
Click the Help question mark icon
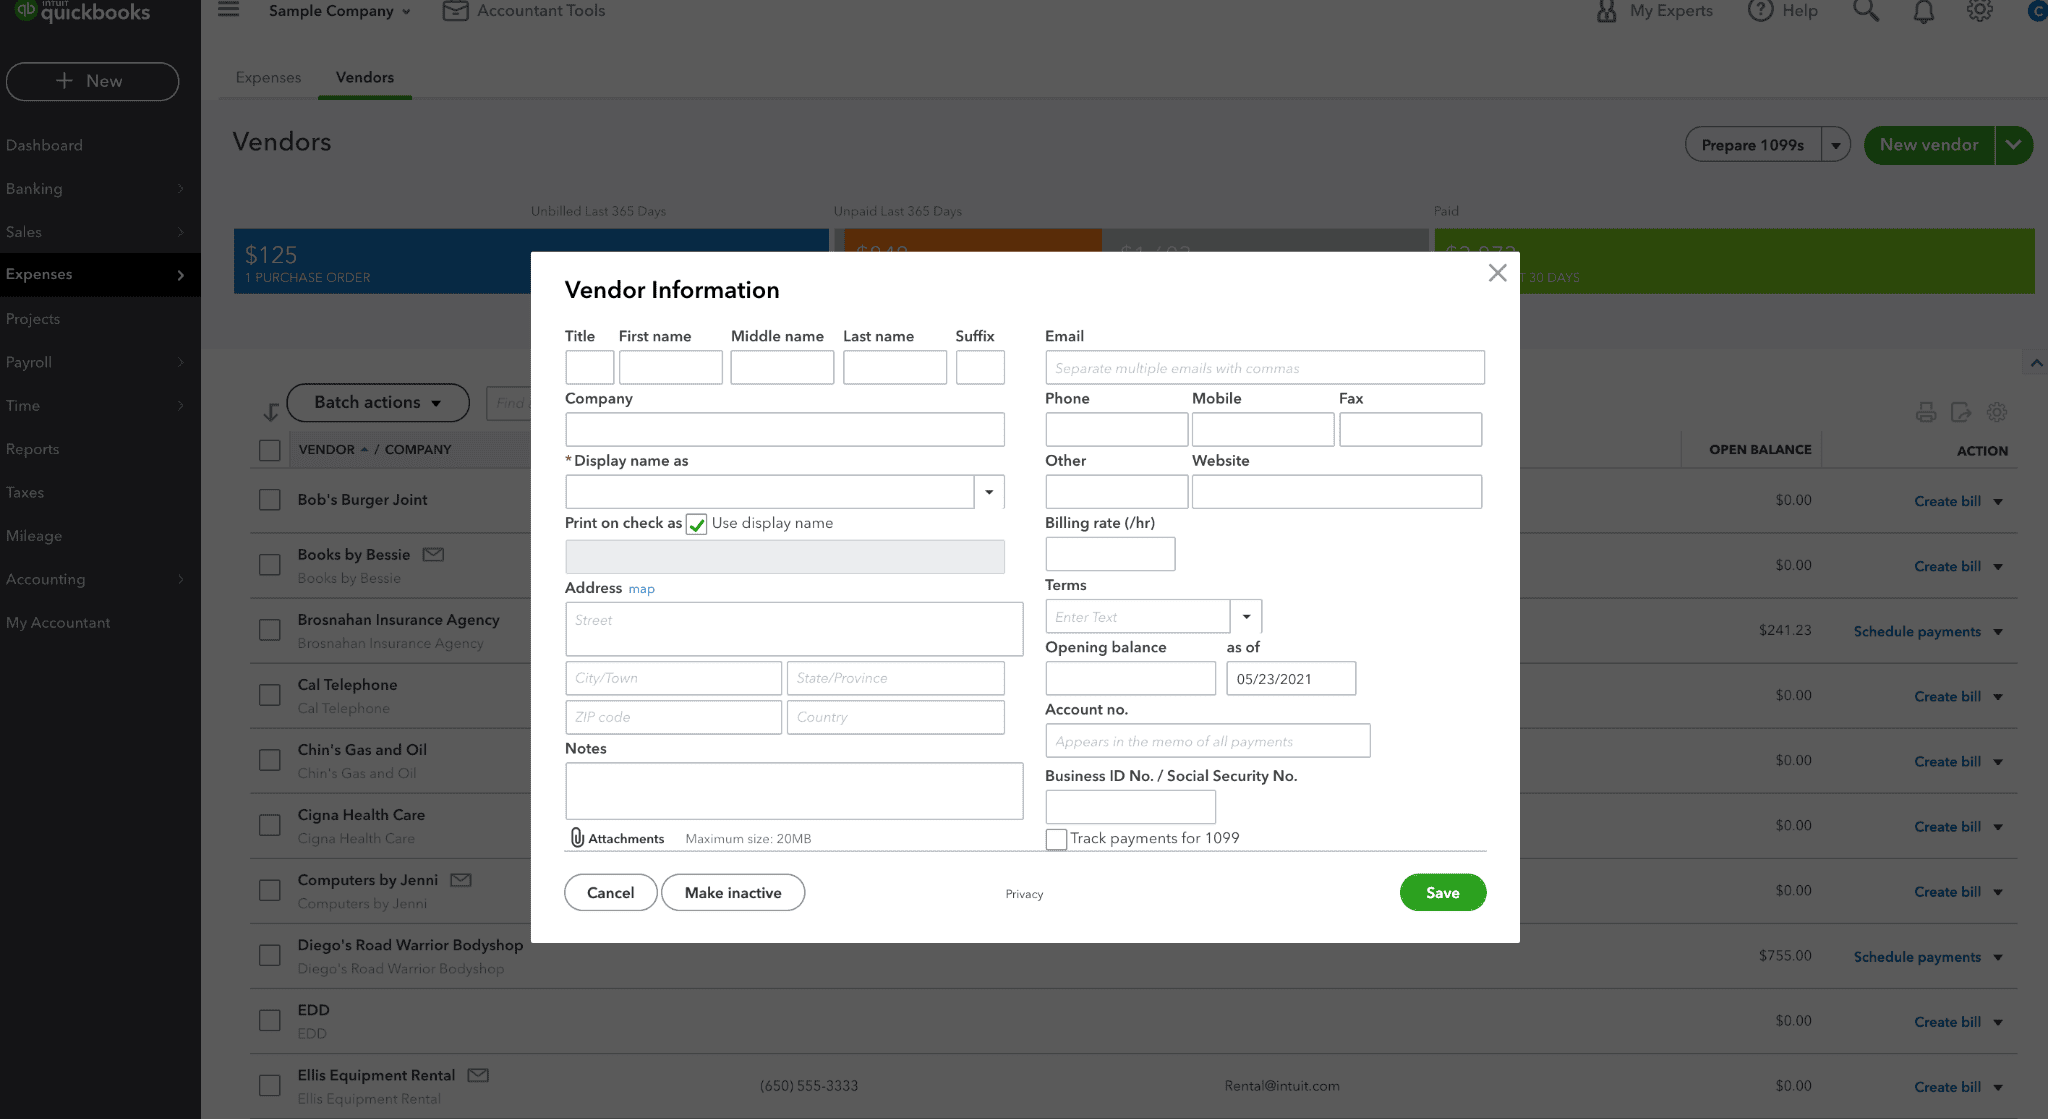(1760, 10)
